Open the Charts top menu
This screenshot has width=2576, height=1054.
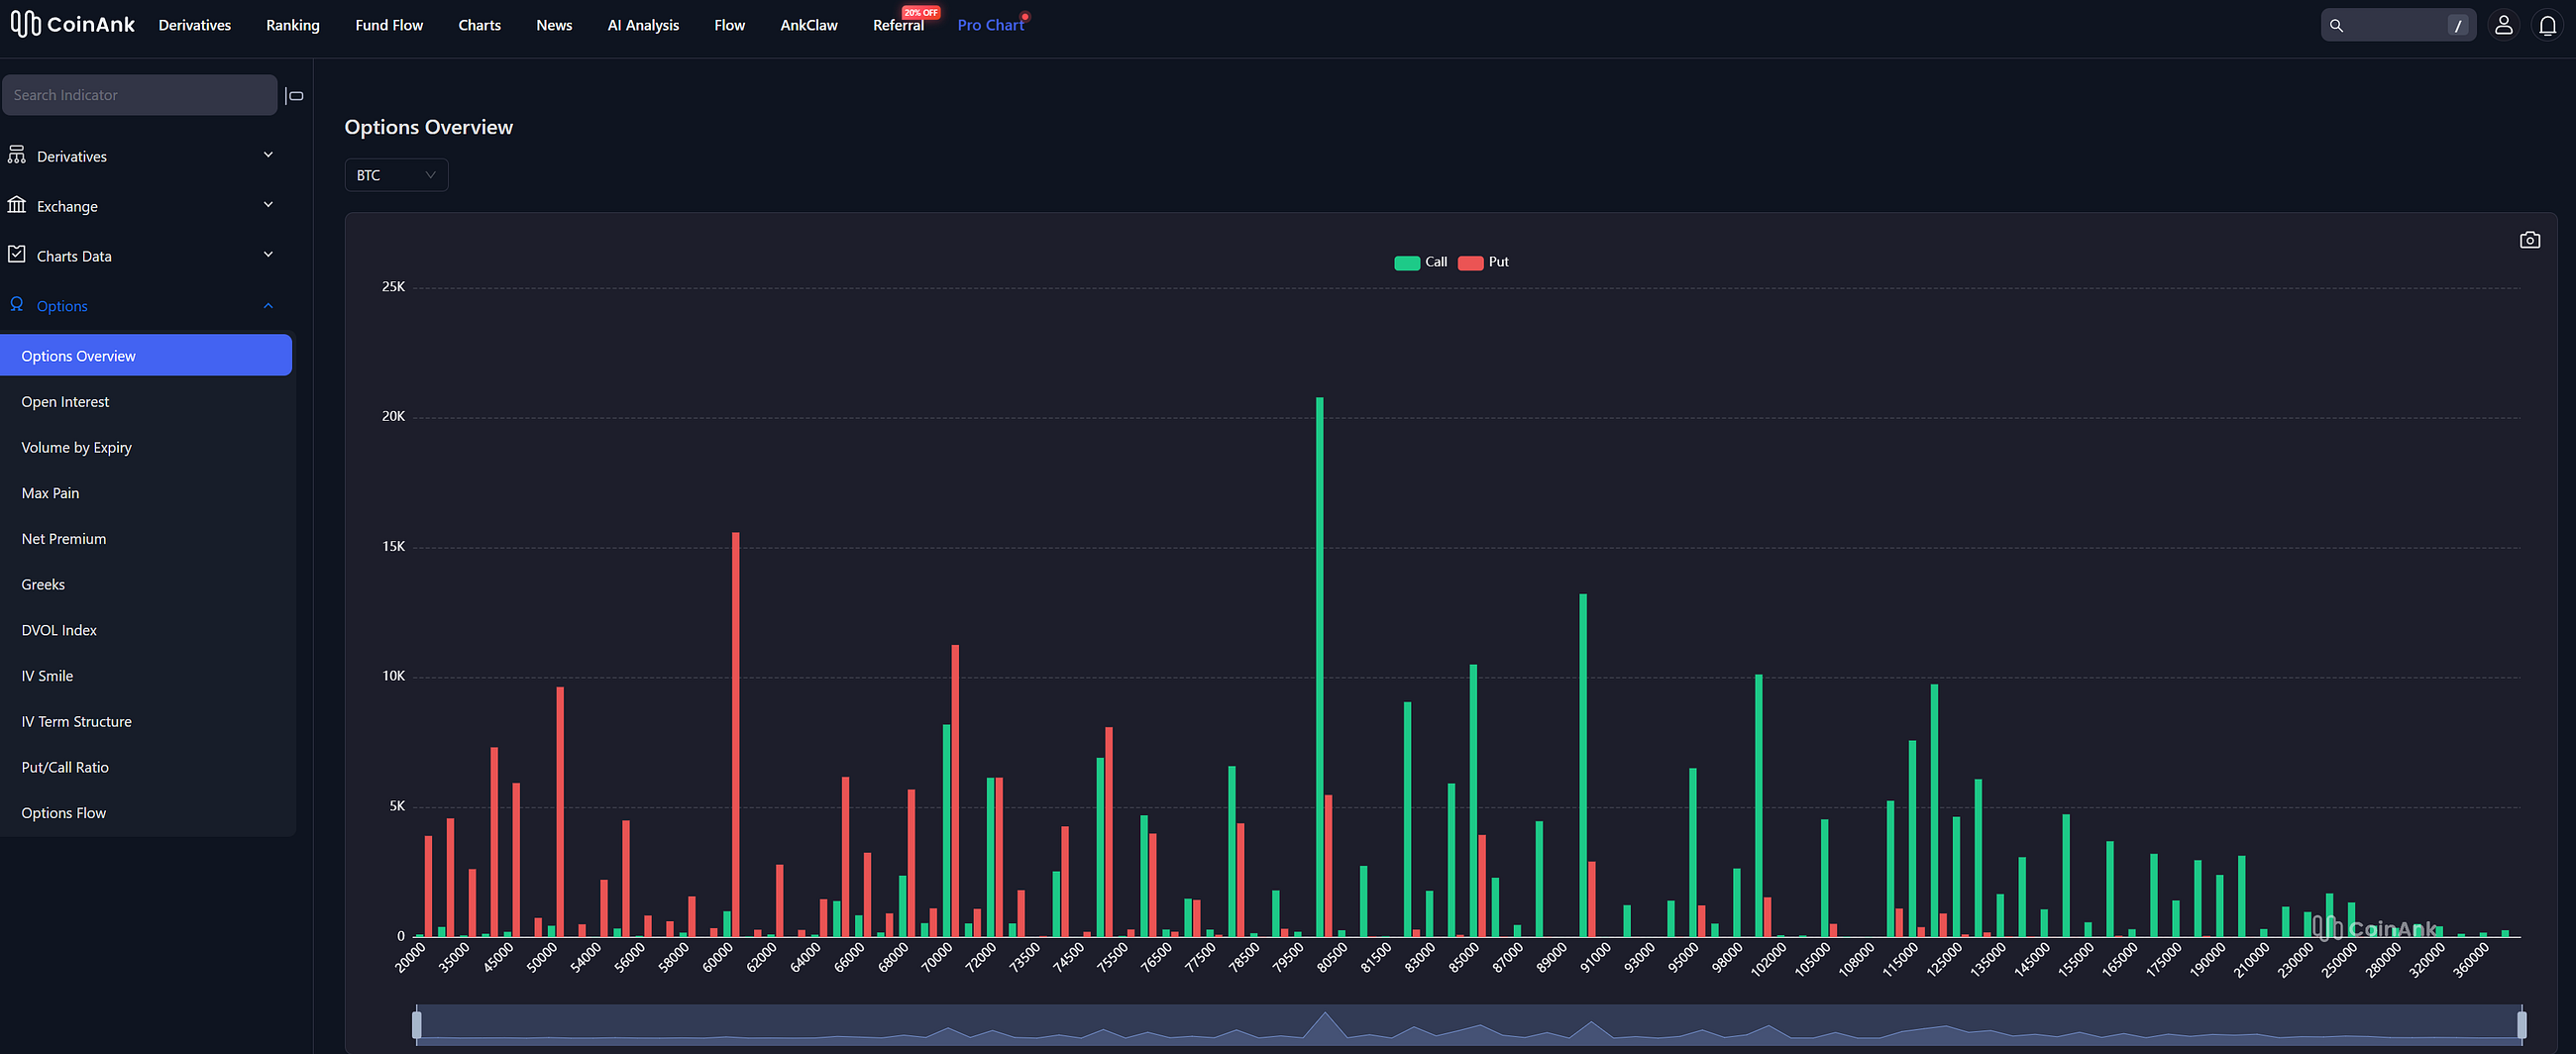point(479,25)
